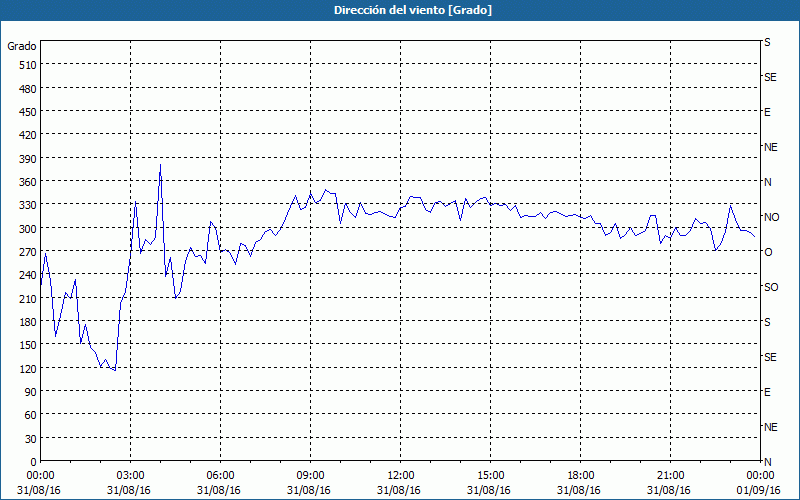The width and height of the screenshot is (800, 500).
Task: Click the 300 value on the left axis
Action: click(x=28, y=229)
